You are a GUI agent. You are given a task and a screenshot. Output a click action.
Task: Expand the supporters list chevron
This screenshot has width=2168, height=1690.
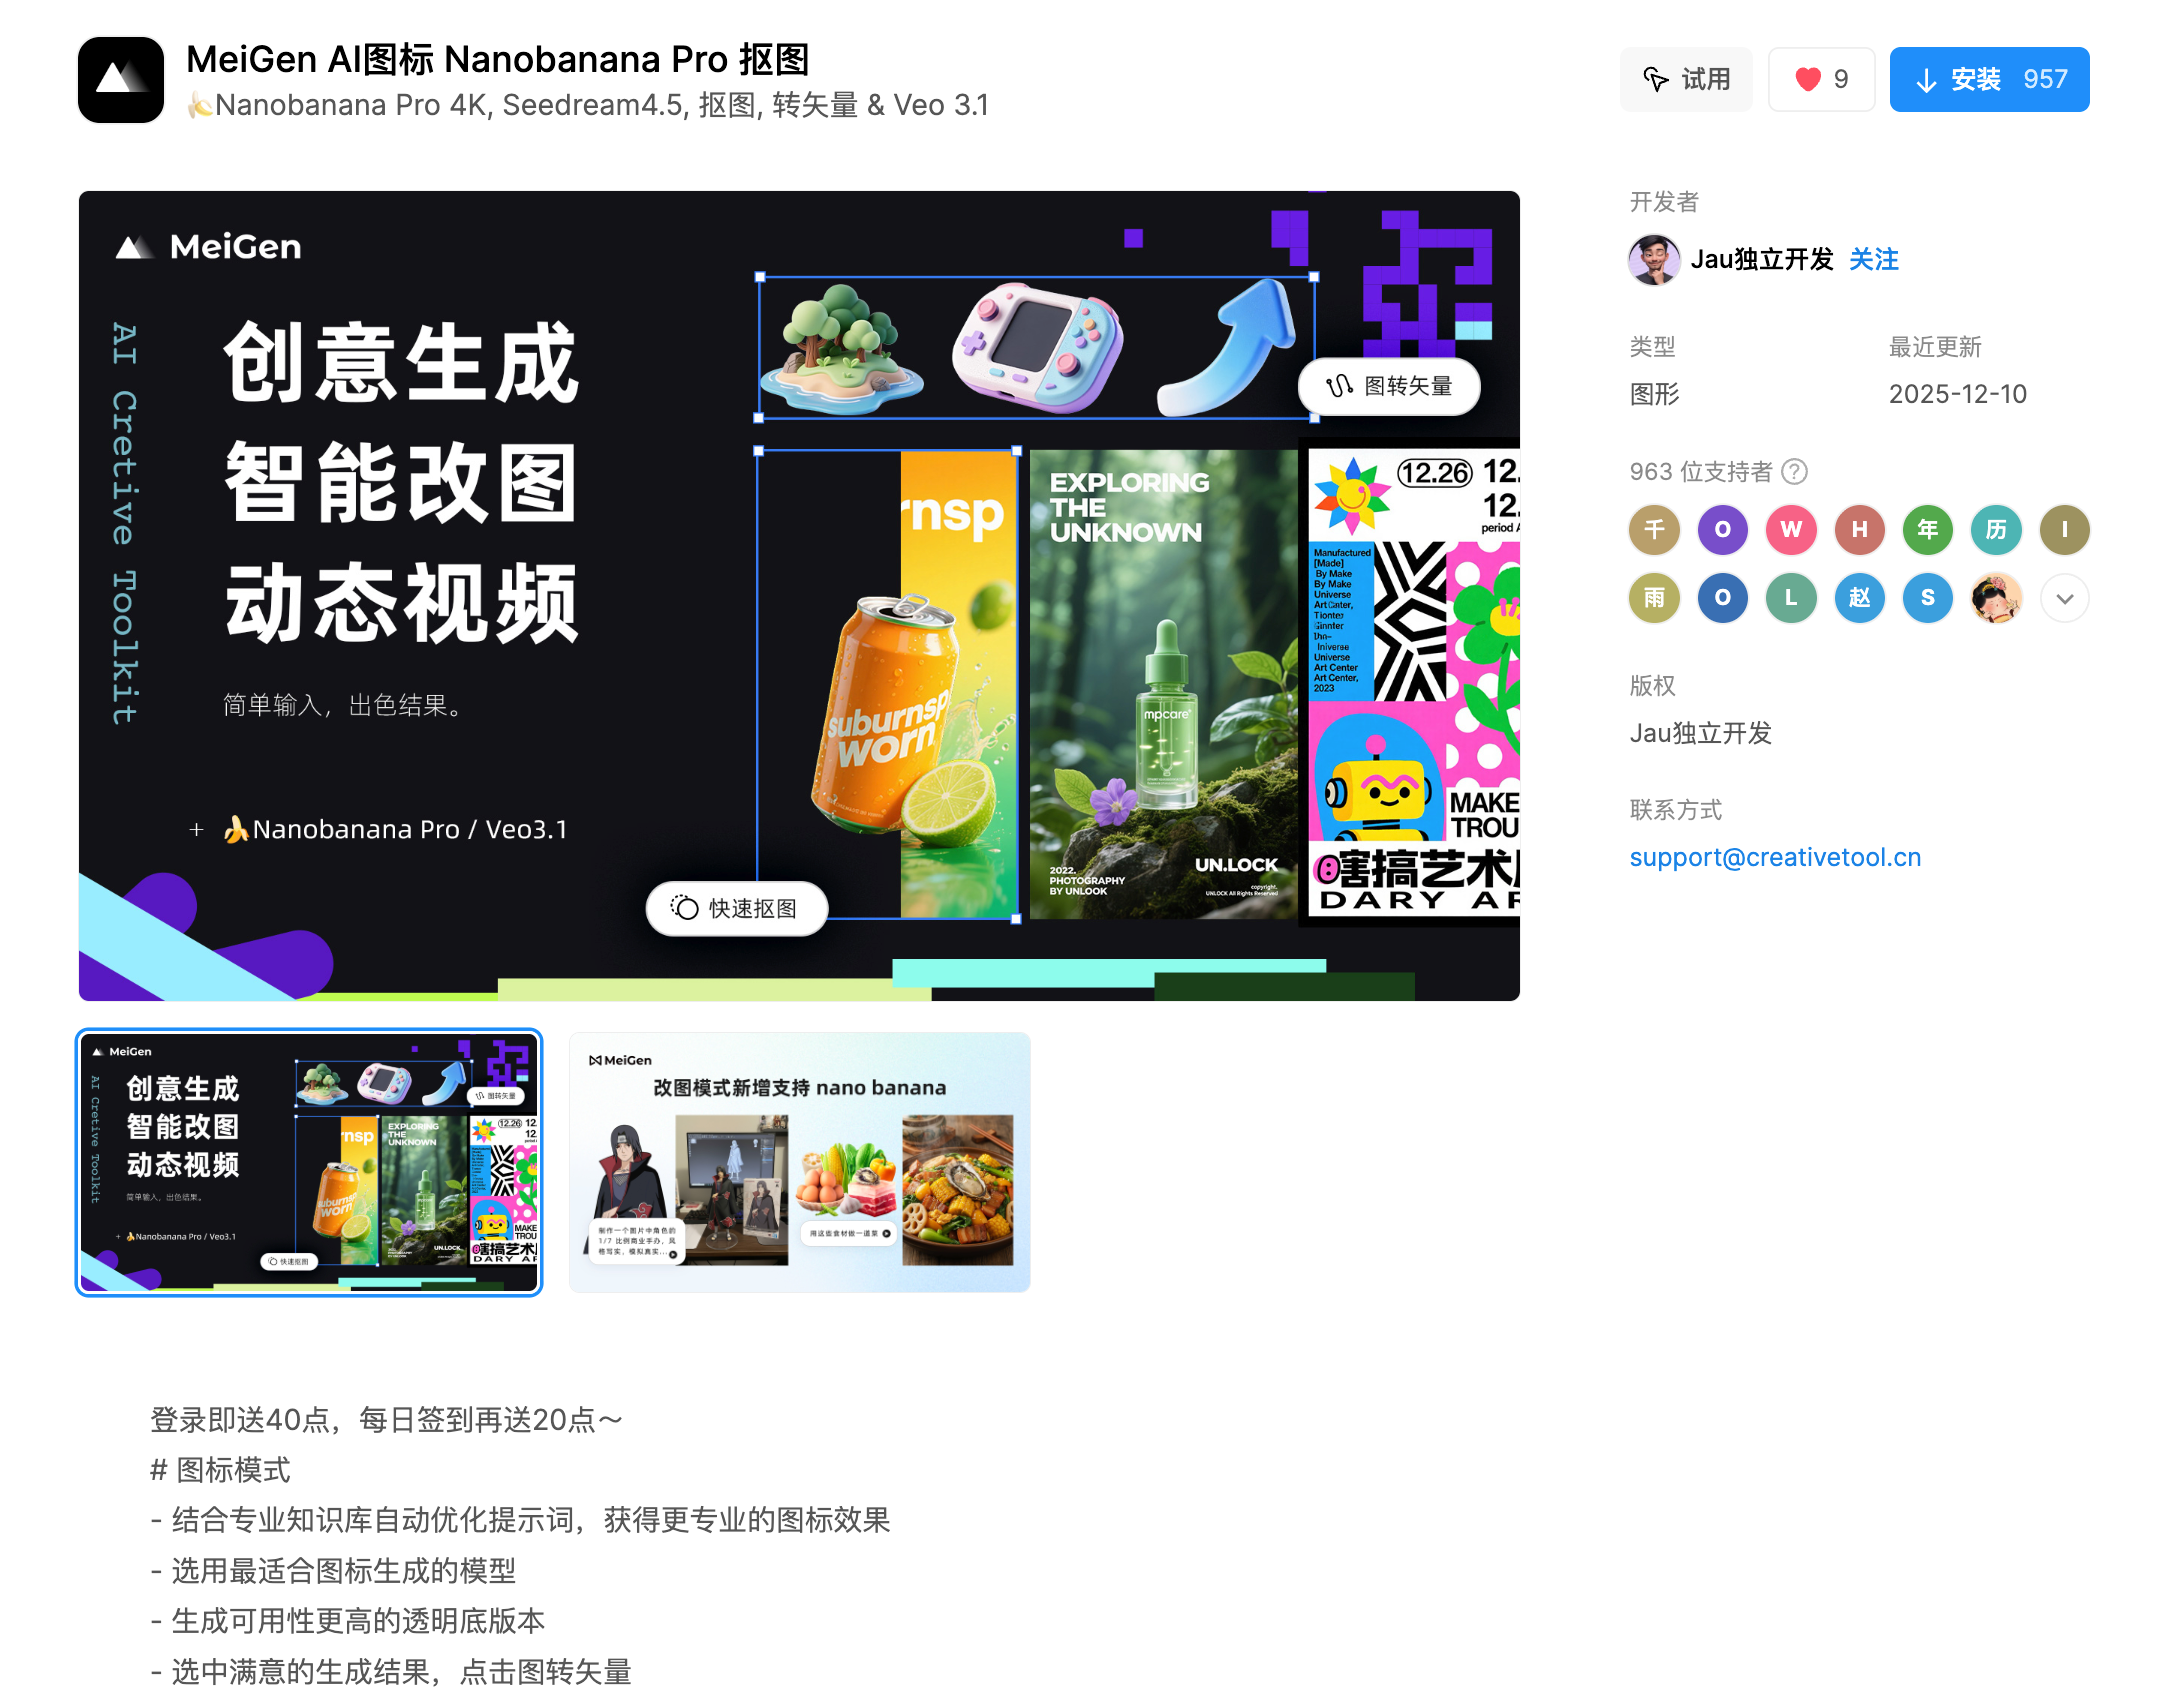click(2064, 599)
